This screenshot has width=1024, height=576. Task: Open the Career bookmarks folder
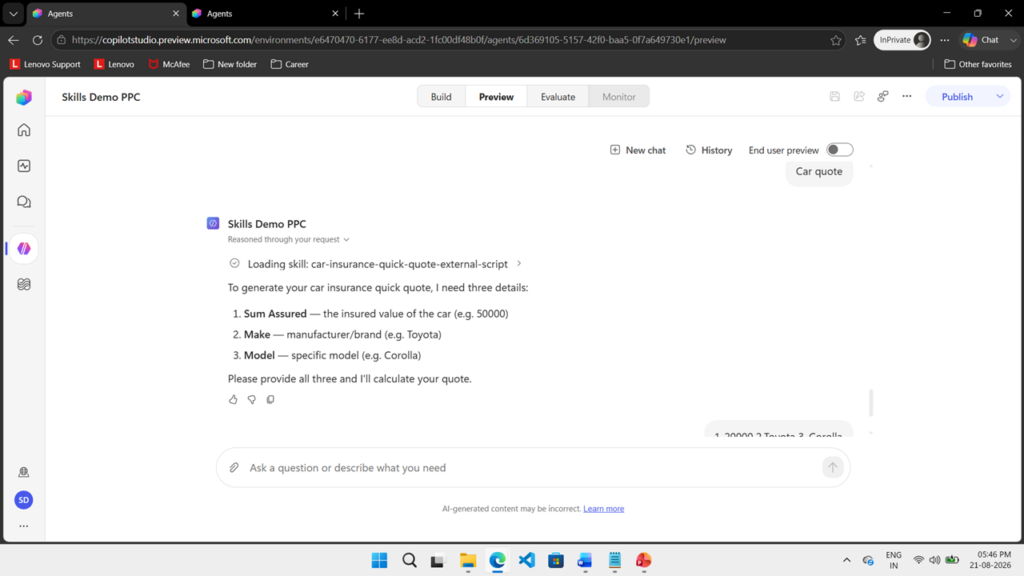click(x=289, y=64)
